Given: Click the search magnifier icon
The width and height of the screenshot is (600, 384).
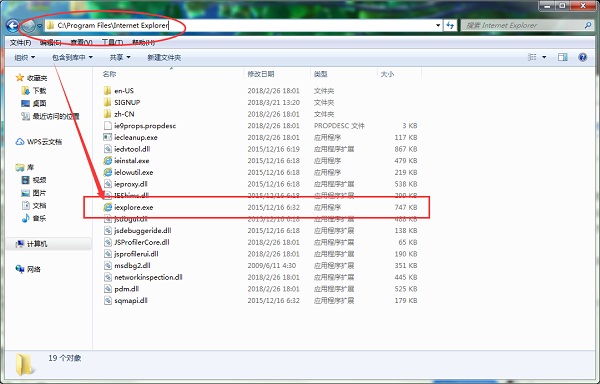Looking at the screenshot, I should [587, 25].
